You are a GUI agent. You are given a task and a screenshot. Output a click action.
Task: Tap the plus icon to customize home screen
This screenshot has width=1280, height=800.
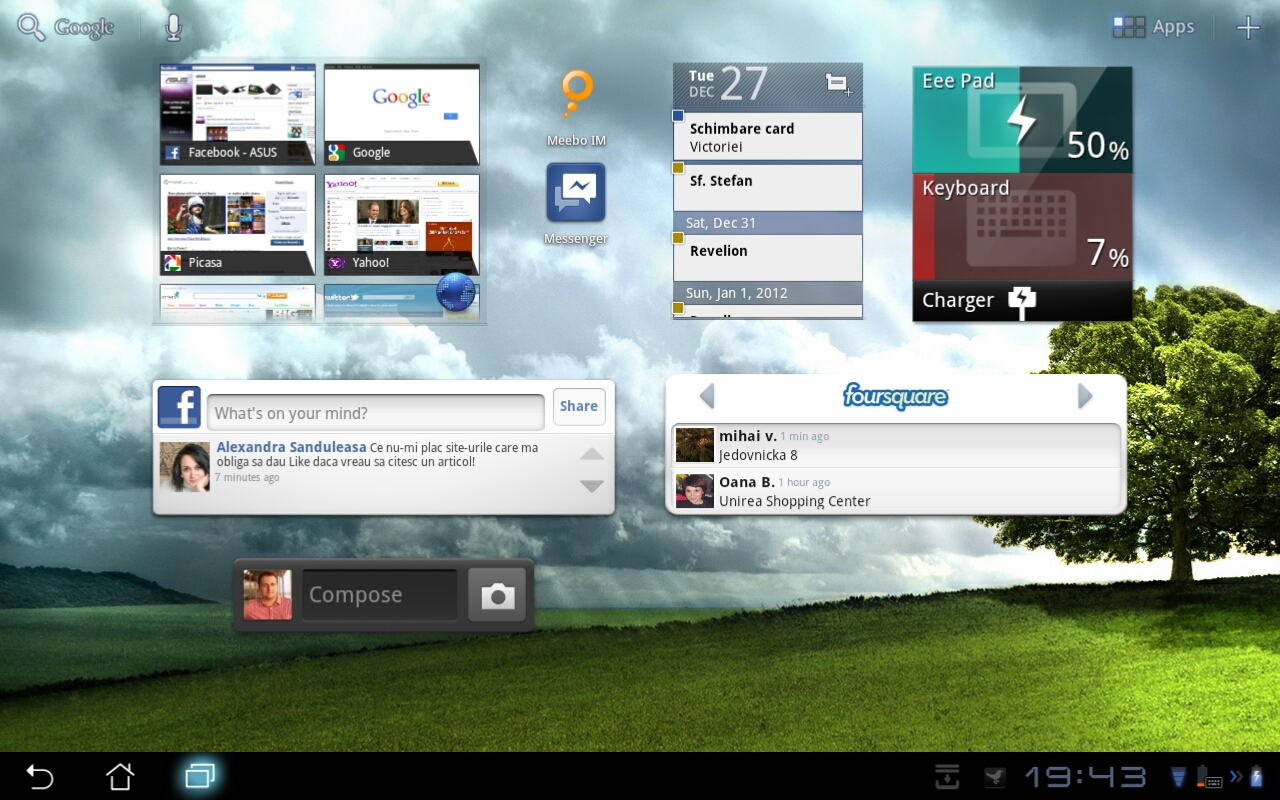1248,28
